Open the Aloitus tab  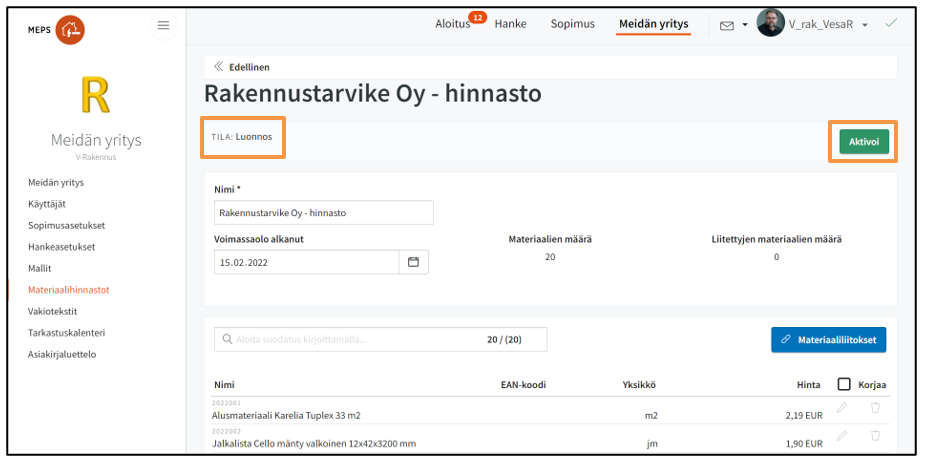pos(452,24)
